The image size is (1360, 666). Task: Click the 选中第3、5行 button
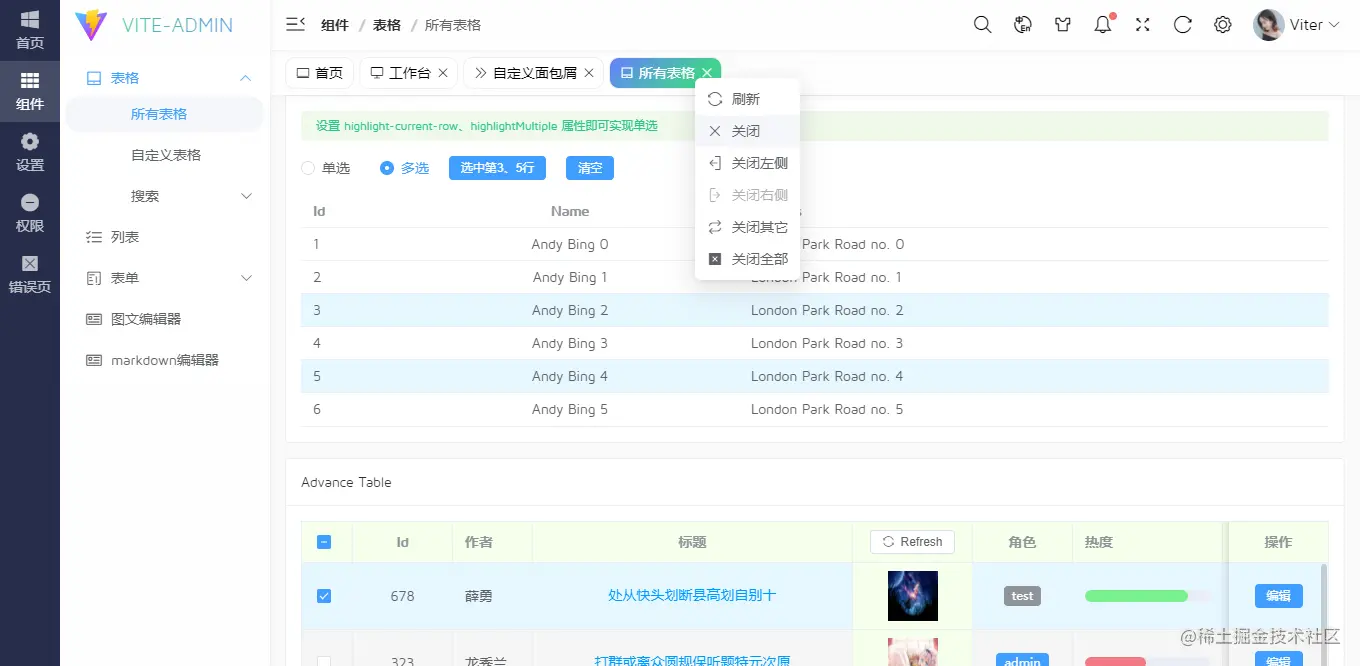coord(497,168)
